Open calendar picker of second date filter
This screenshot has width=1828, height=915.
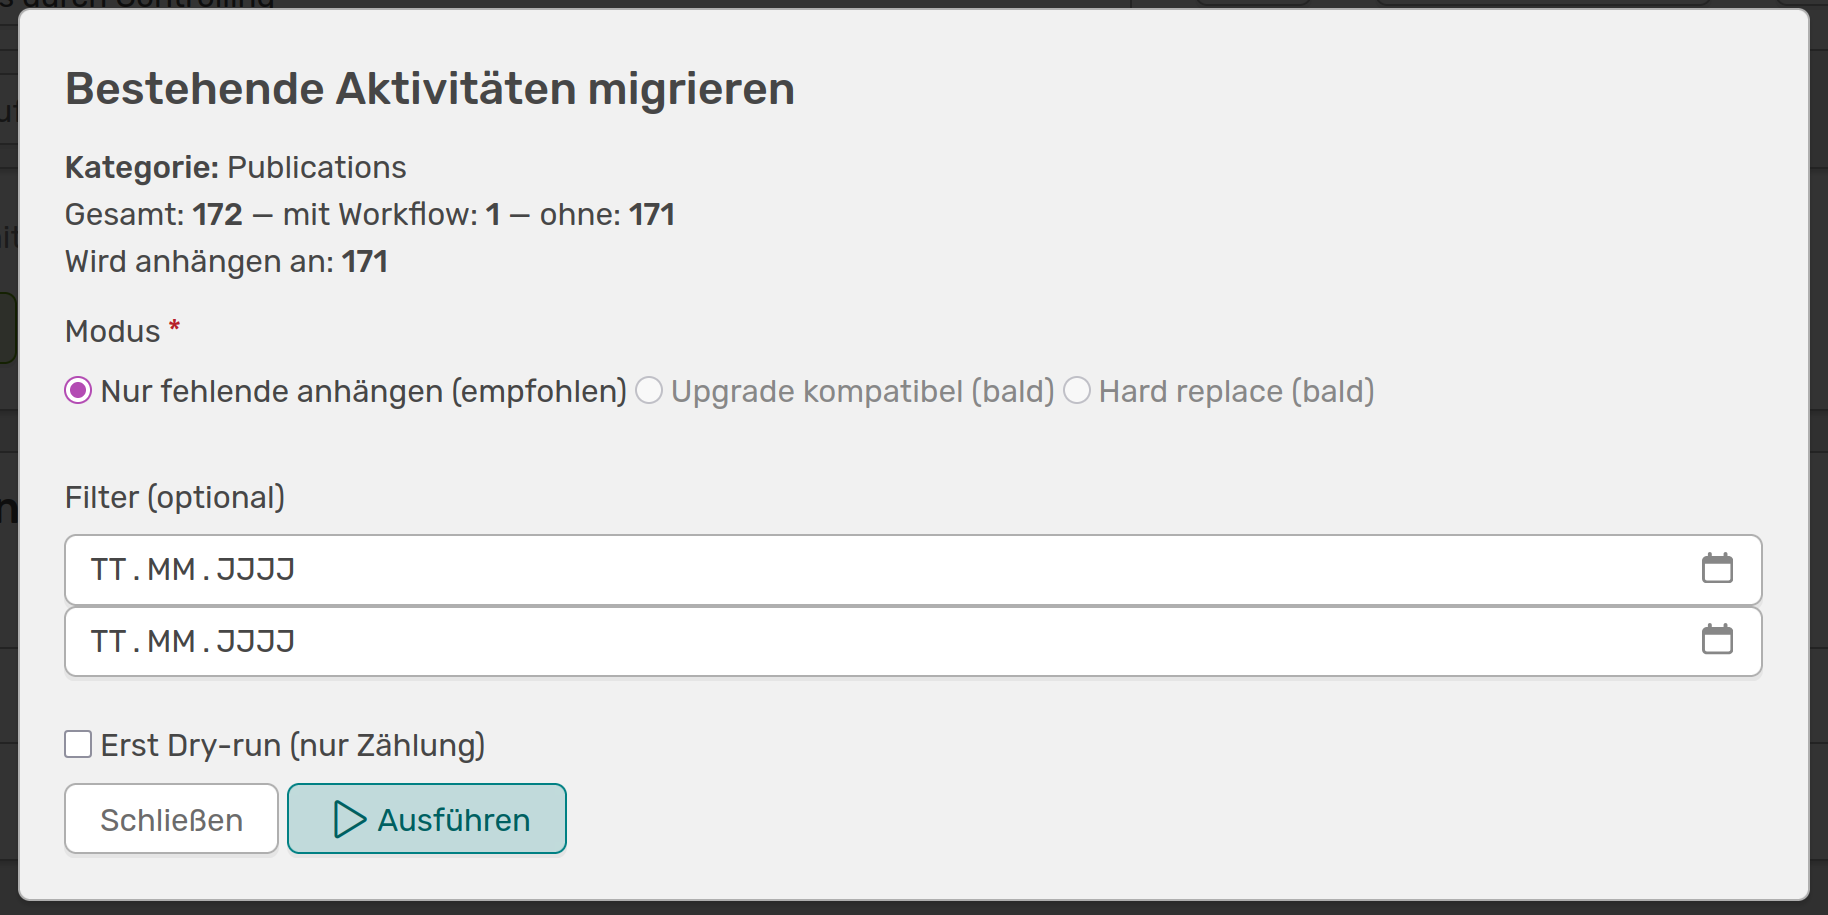click(1717, 640)
